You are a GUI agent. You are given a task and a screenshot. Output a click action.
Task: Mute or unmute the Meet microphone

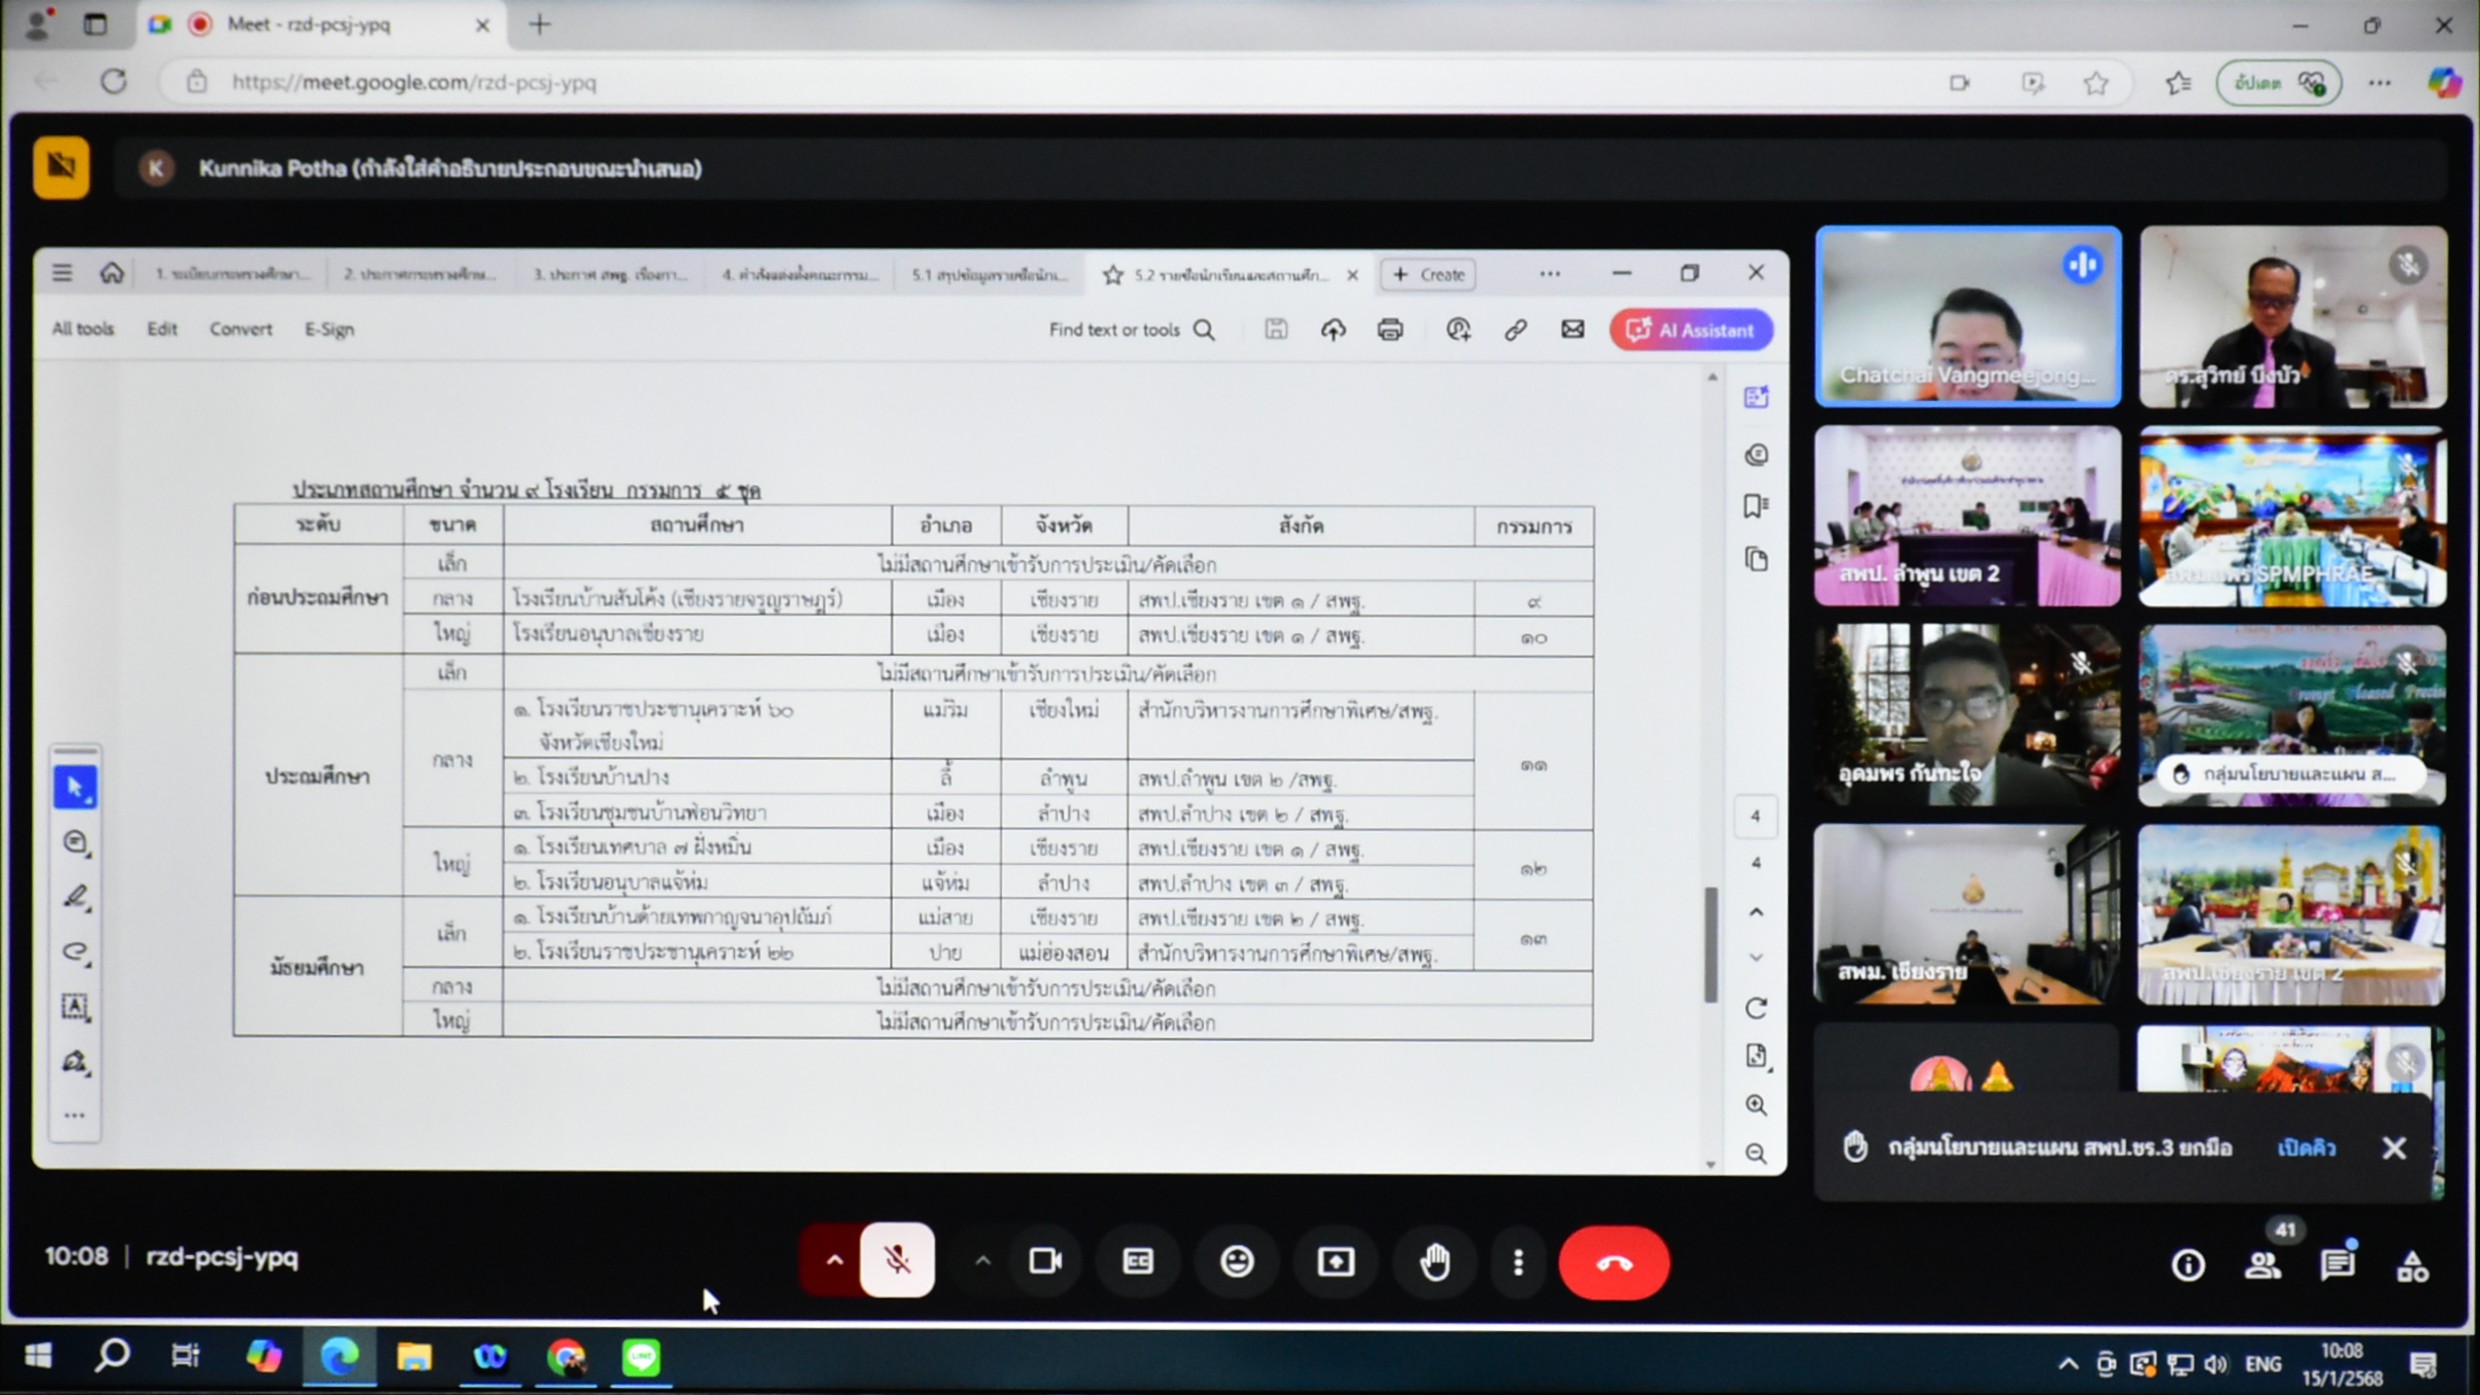[x=897, y=1261]
